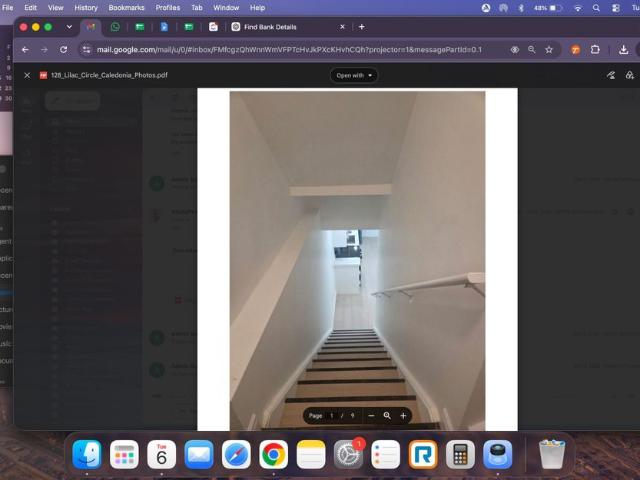This screenshot has height=480, width=640.
Task: Click the magnifier zoom reset icon
Action: 387,416
